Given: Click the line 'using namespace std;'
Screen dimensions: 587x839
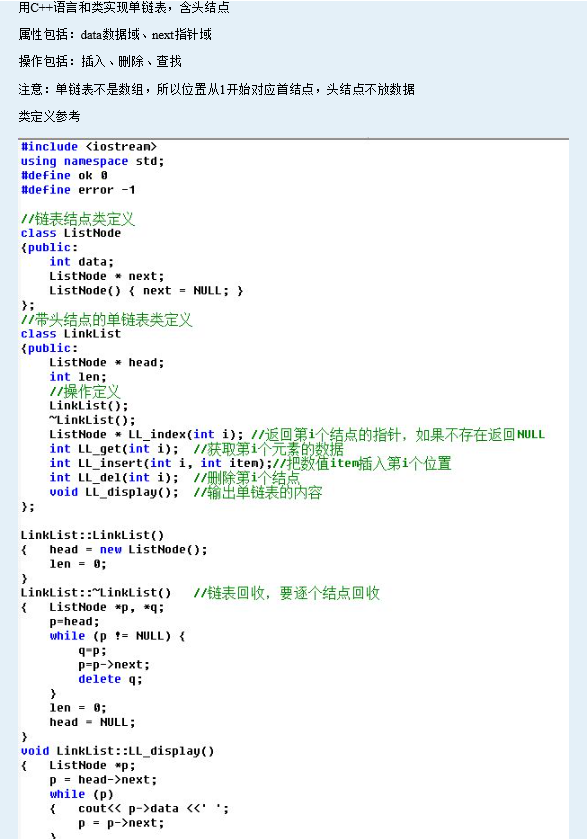Looking at the screenshot, I should click(92, 161).
